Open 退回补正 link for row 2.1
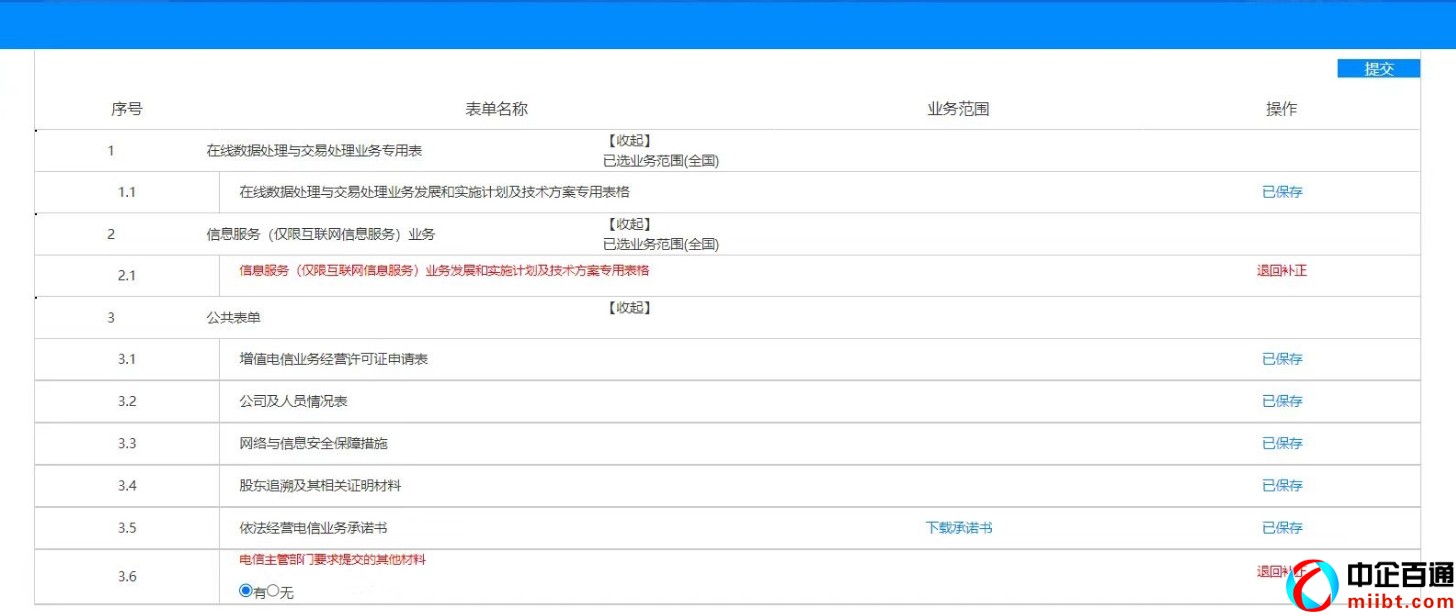Screen dimensions: 1456x615 [x=1282, y=271]
